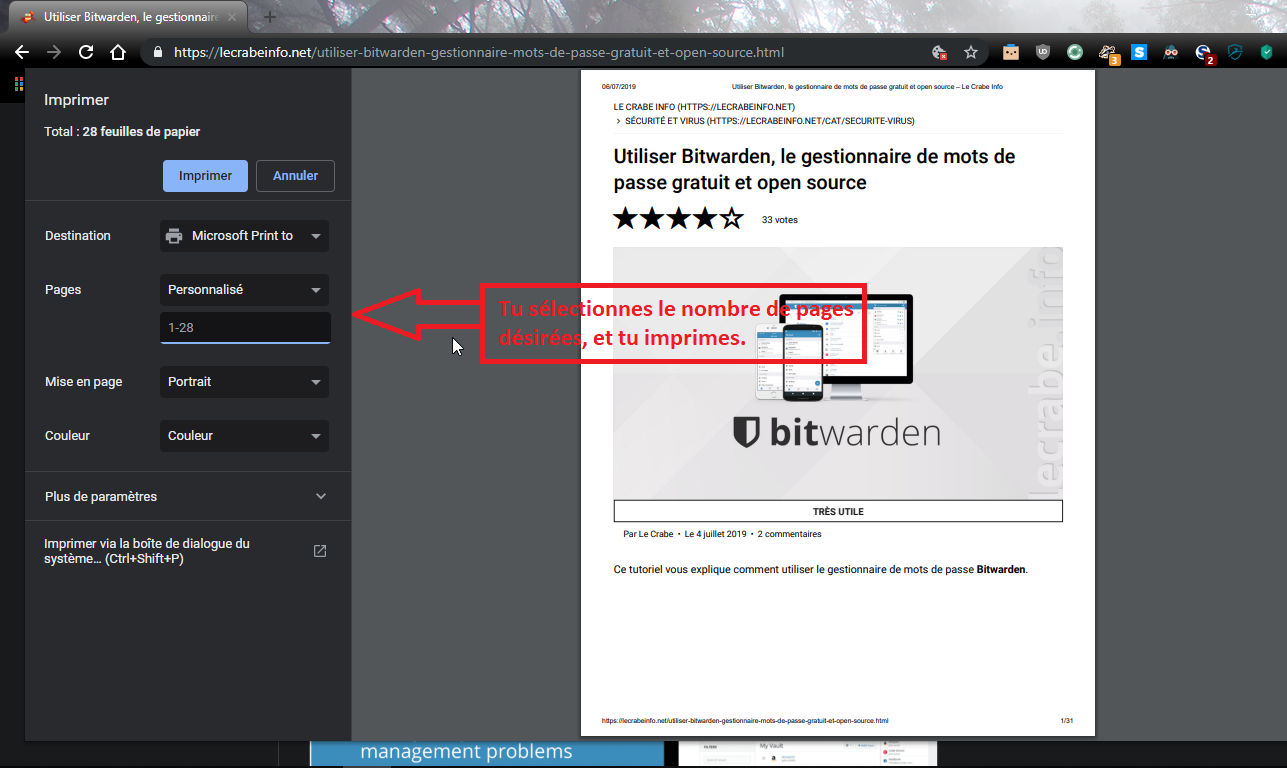This screenshot has height=768, width=1287.
Task: Open the extension with orange badge 3
Action: tap(1108, 53)
